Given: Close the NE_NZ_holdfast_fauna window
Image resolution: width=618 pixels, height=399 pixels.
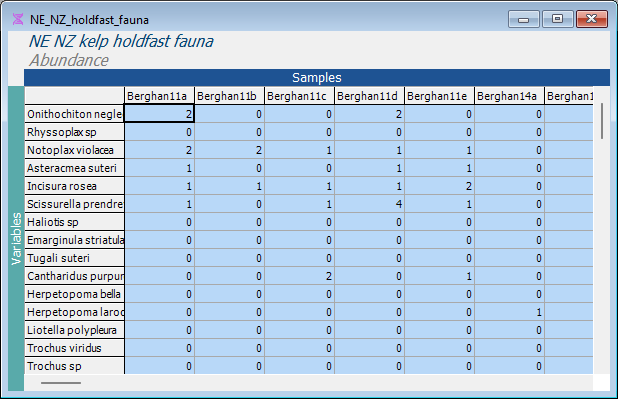Looking at the screenshot, I should pyautogui.click(x=592, y=19).
